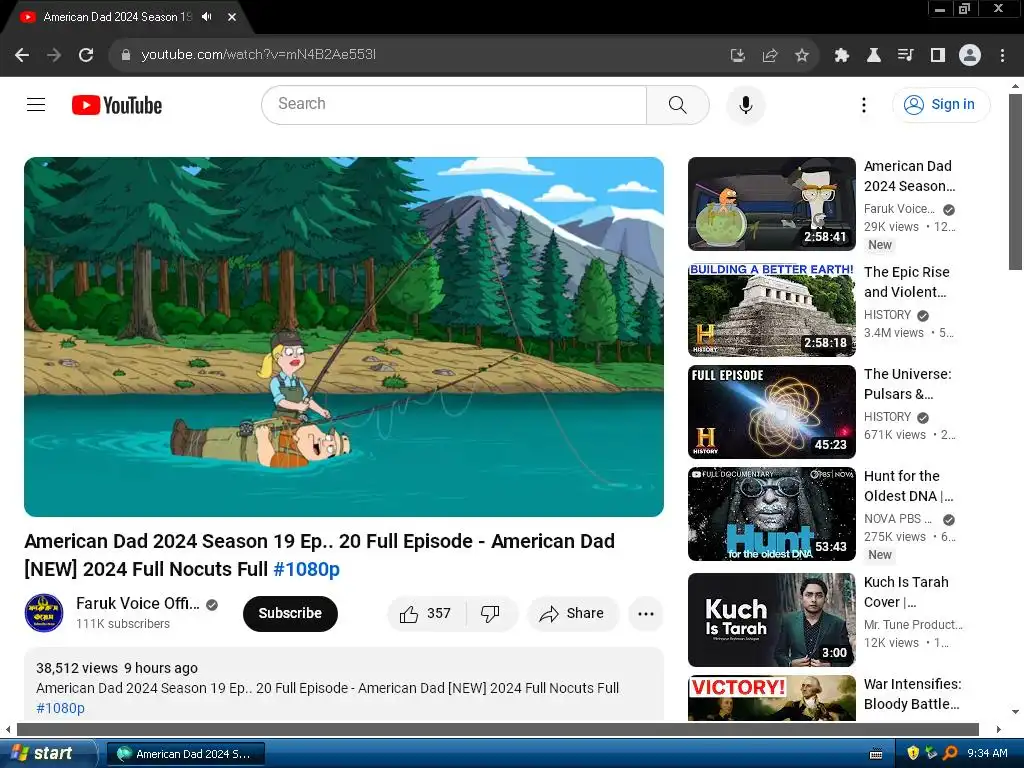
Task: Click the browser forward arrow
Action: pos(54,55)
